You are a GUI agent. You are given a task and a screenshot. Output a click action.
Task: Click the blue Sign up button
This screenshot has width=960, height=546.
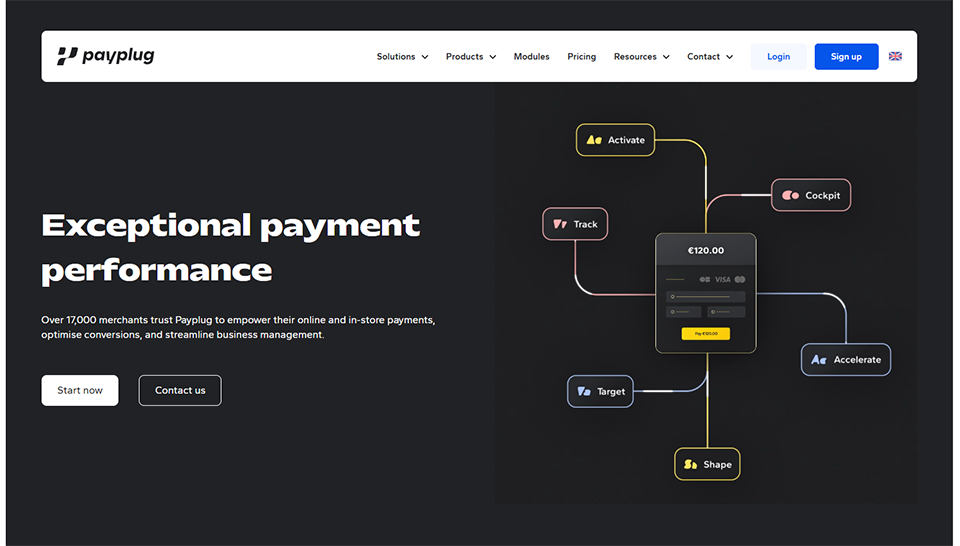pyautogui.click(x=846, y=56)
